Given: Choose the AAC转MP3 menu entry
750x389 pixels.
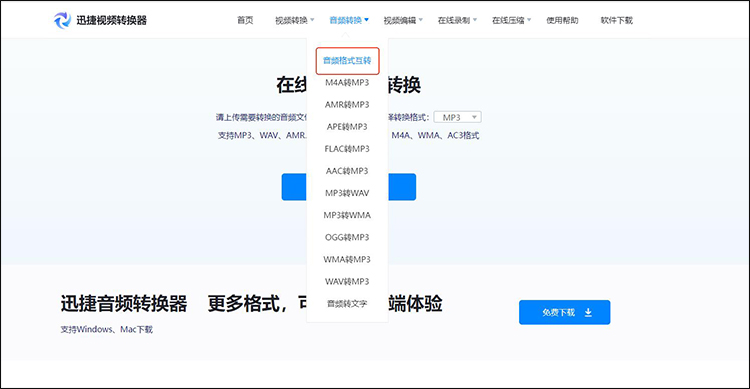Looking at the screenshot, I should pos(347,171).
